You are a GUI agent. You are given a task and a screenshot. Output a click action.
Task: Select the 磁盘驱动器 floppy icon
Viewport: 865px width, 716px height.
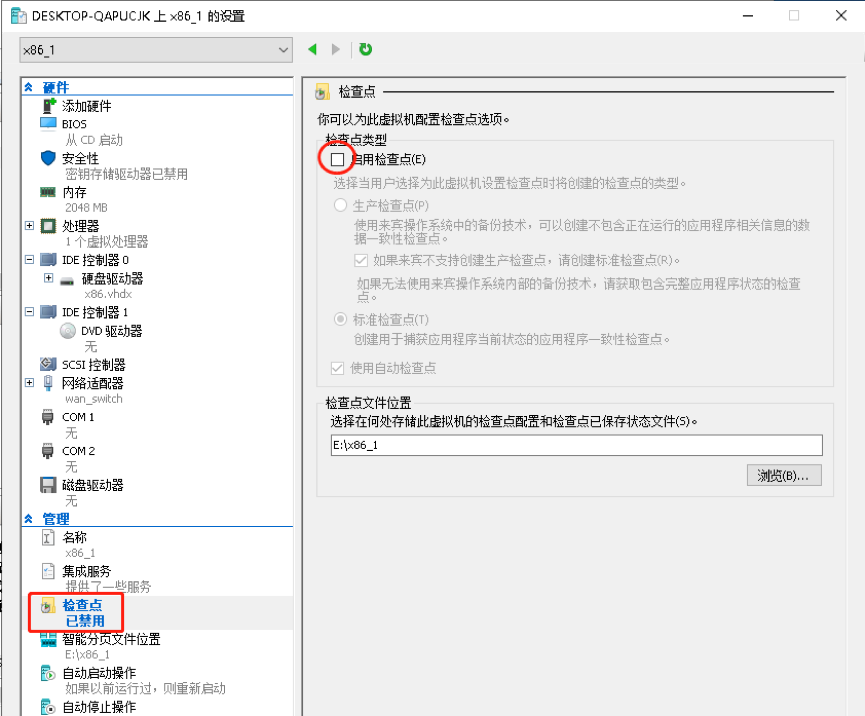pos(49,485)
